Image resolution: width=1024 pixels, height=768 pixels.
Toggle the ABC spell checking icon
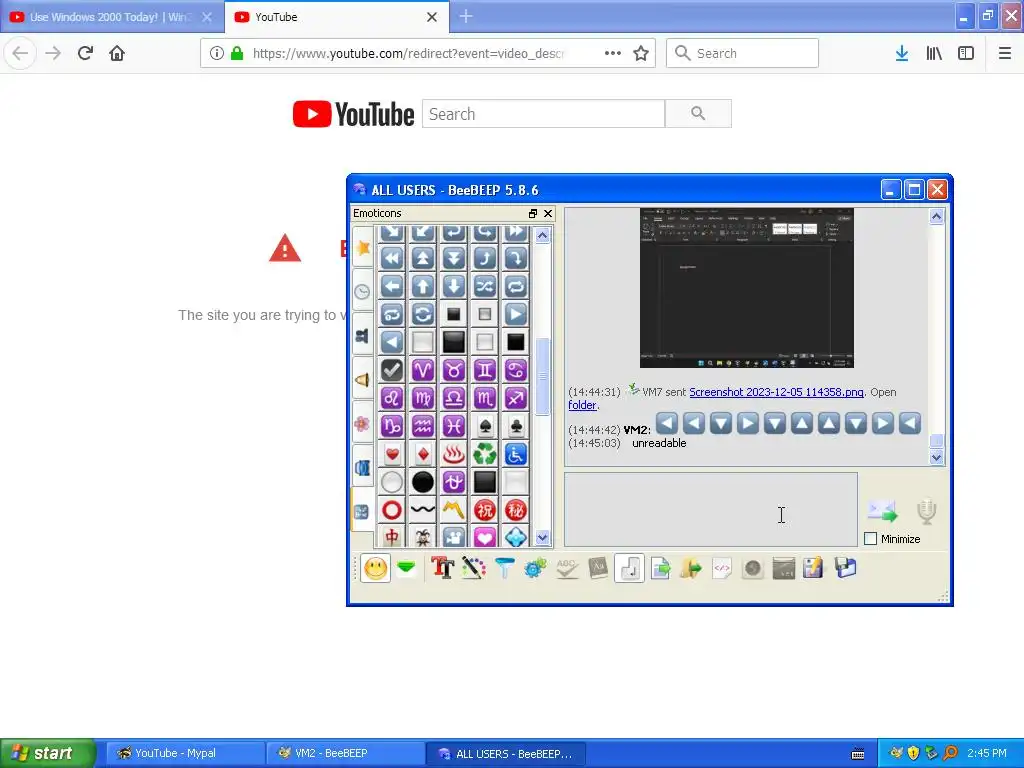point(566,568)
